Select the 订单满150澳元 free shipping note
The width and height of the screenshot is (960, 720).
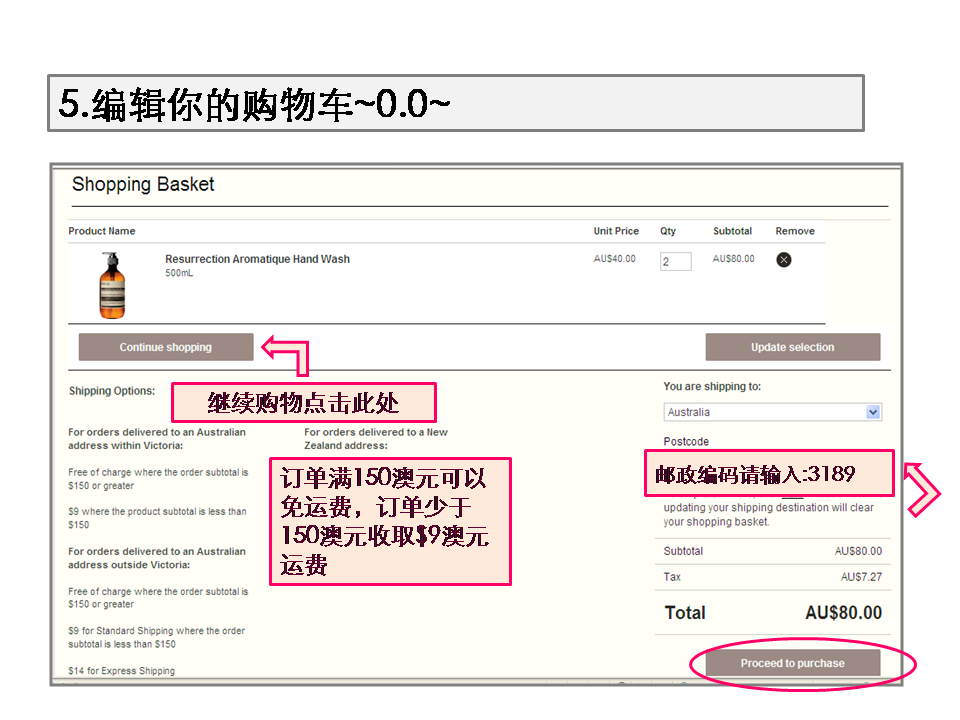(x=390, y=521)
